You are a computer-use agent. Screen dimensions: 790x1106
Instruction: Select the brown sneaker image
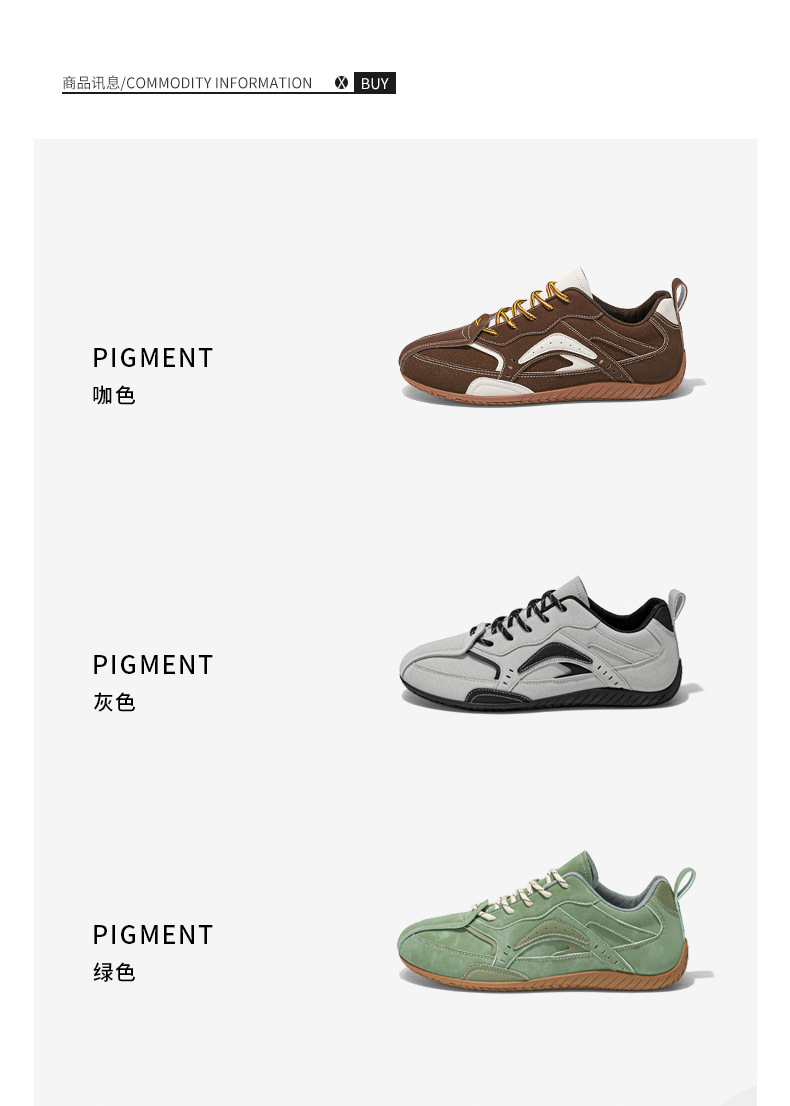click(x=552, y=336)
